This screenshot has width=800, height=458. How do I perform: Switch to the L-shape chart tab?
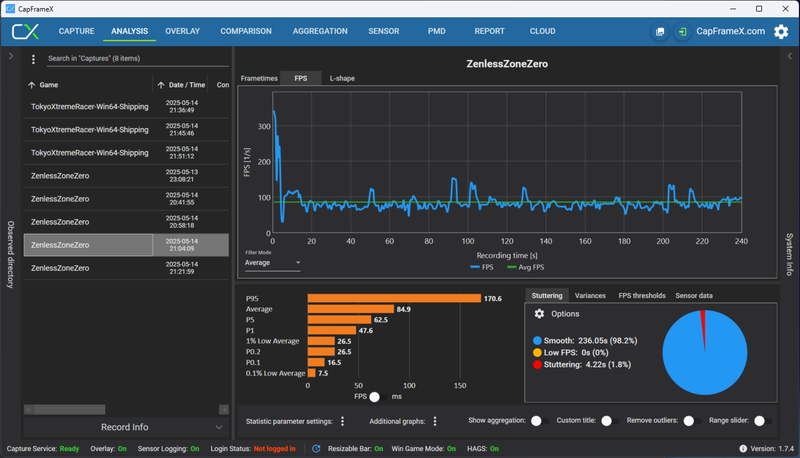(342, 78)
